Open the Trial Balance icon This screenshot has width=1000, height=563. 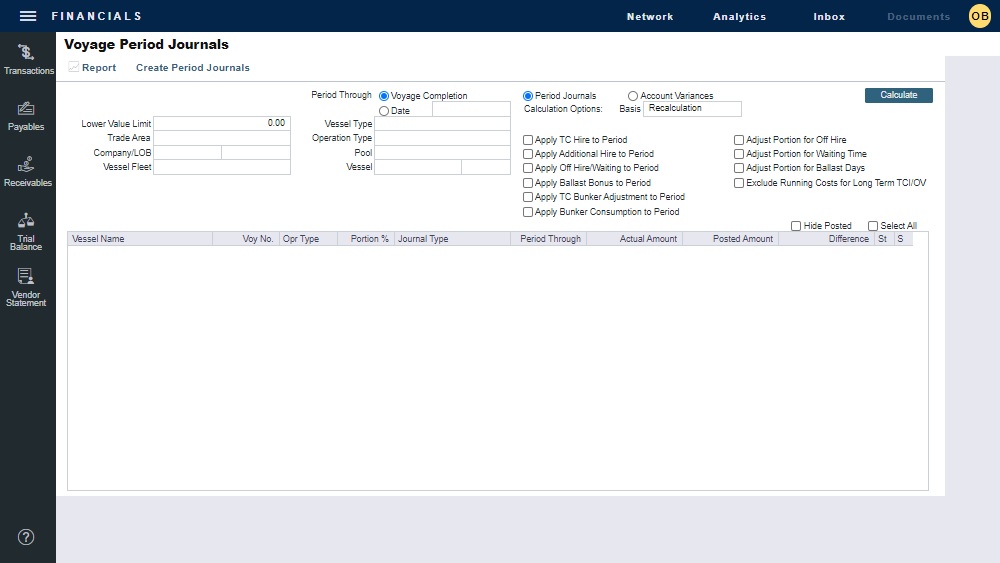pyautogui.click(x=27, y=230)
